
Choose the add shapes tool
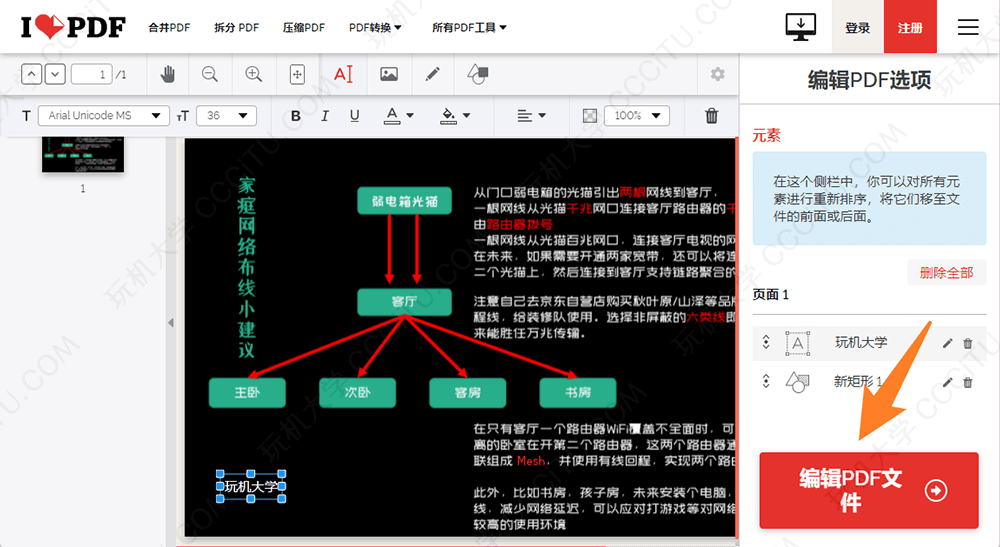(477, 74)
